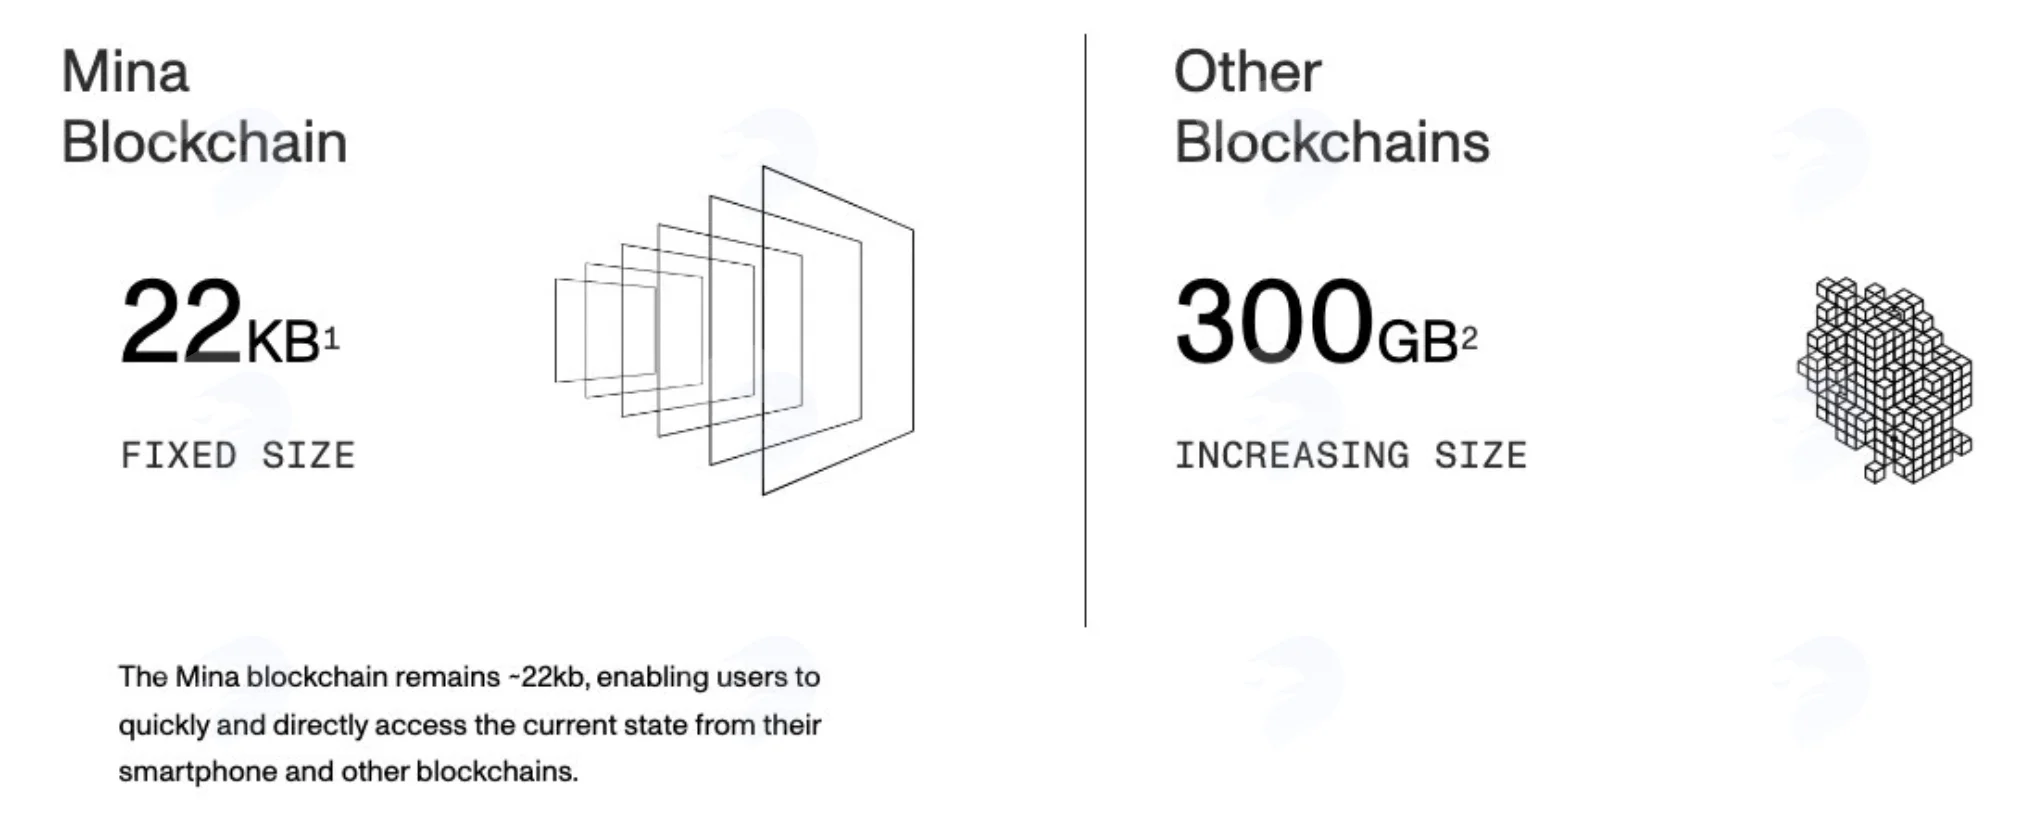Click the cube cluster blockchain illustration

(1885, 380)
